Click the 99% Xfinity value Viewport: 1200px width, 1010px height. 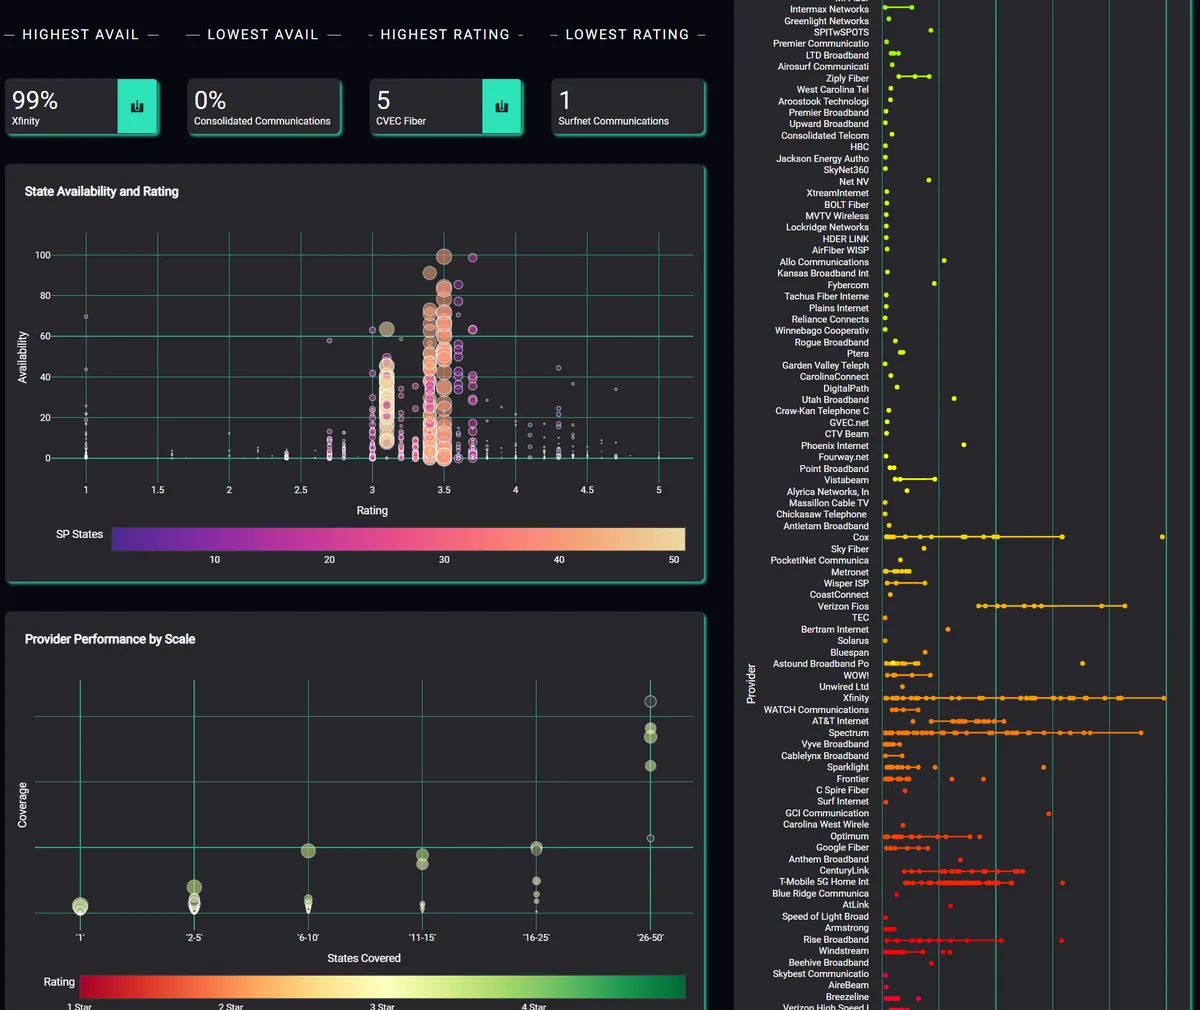tap(35, 100)
